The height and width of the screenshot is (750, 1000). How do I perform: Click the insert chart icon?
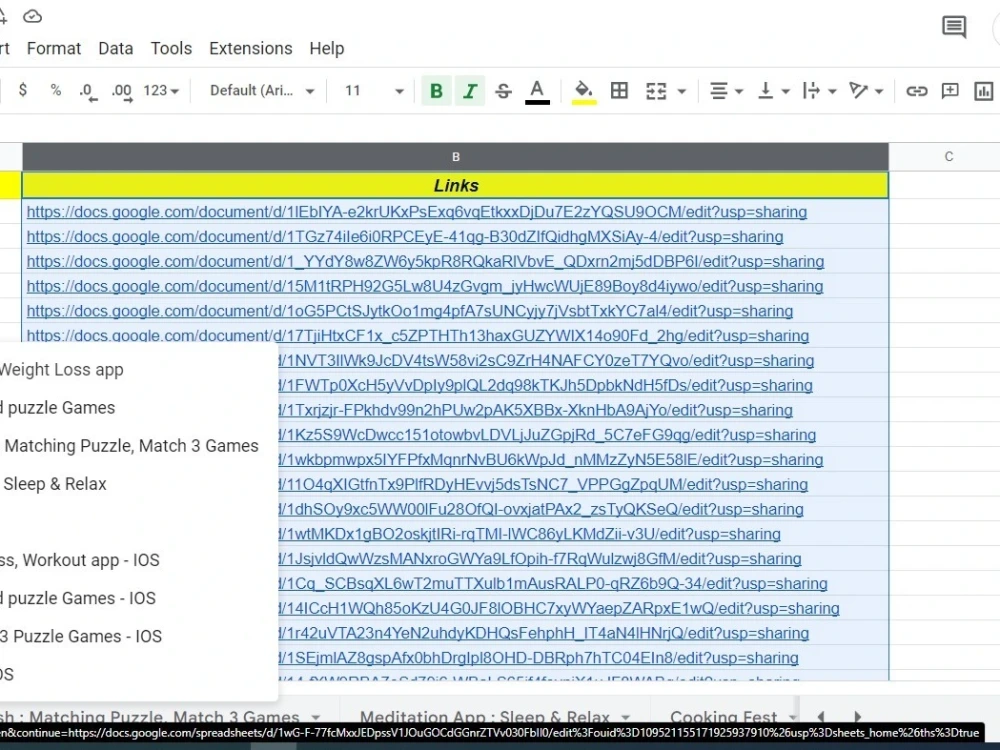pos(983,91)
